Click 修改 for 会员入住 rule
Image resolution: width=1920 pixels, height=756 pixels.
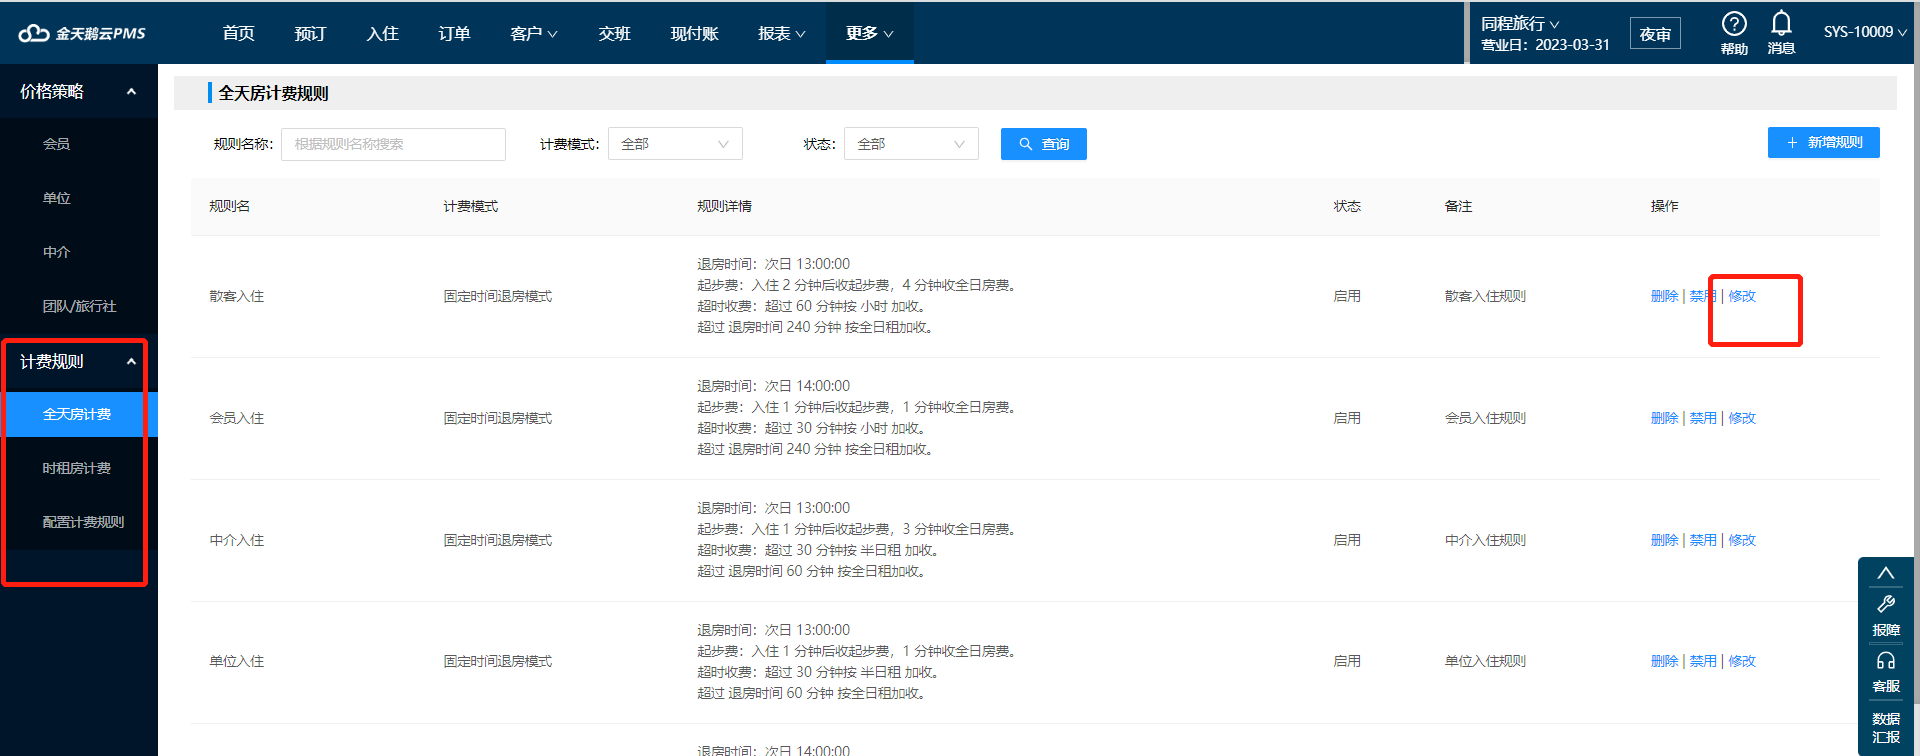(x=1742, y=418)
